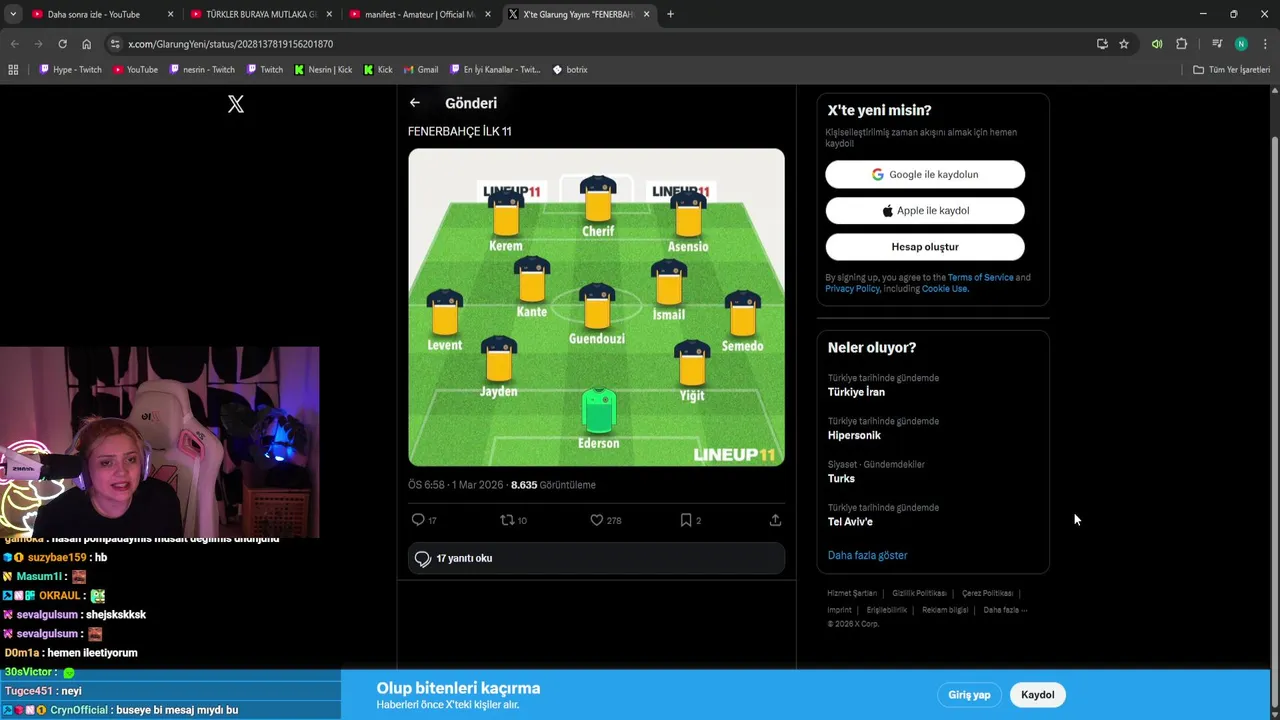The image size is (1280, 720).
Task: Open Gizlilik Politikası footer link
Action: pyautogui.click(x=919, y=593)
